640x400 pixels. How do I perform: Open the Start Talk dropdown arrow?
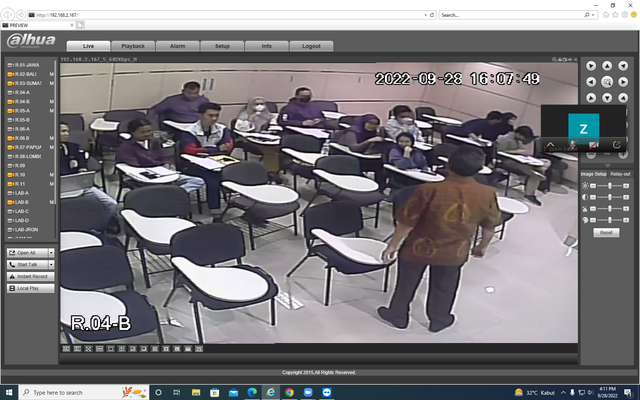pos(51,264)
